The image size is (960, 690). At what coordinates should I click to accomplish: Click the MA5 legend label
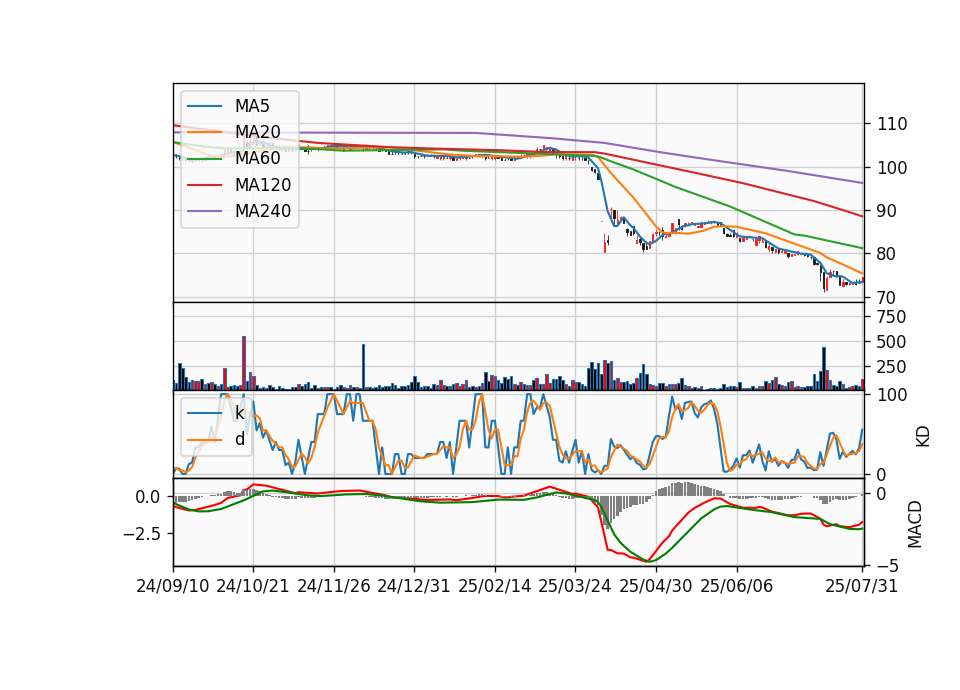point(252,106)
